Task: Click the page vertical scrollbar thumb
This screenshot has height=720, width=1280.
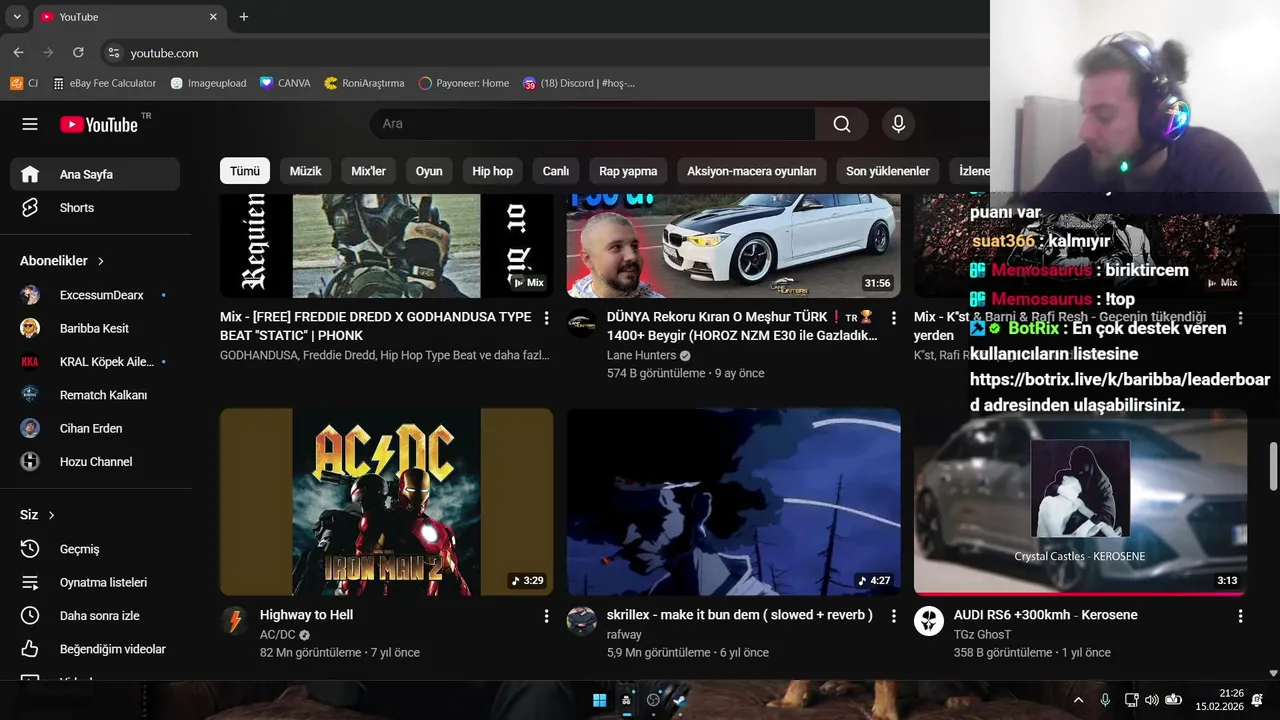Action: pyautogui.click(x=1273, y=467)
